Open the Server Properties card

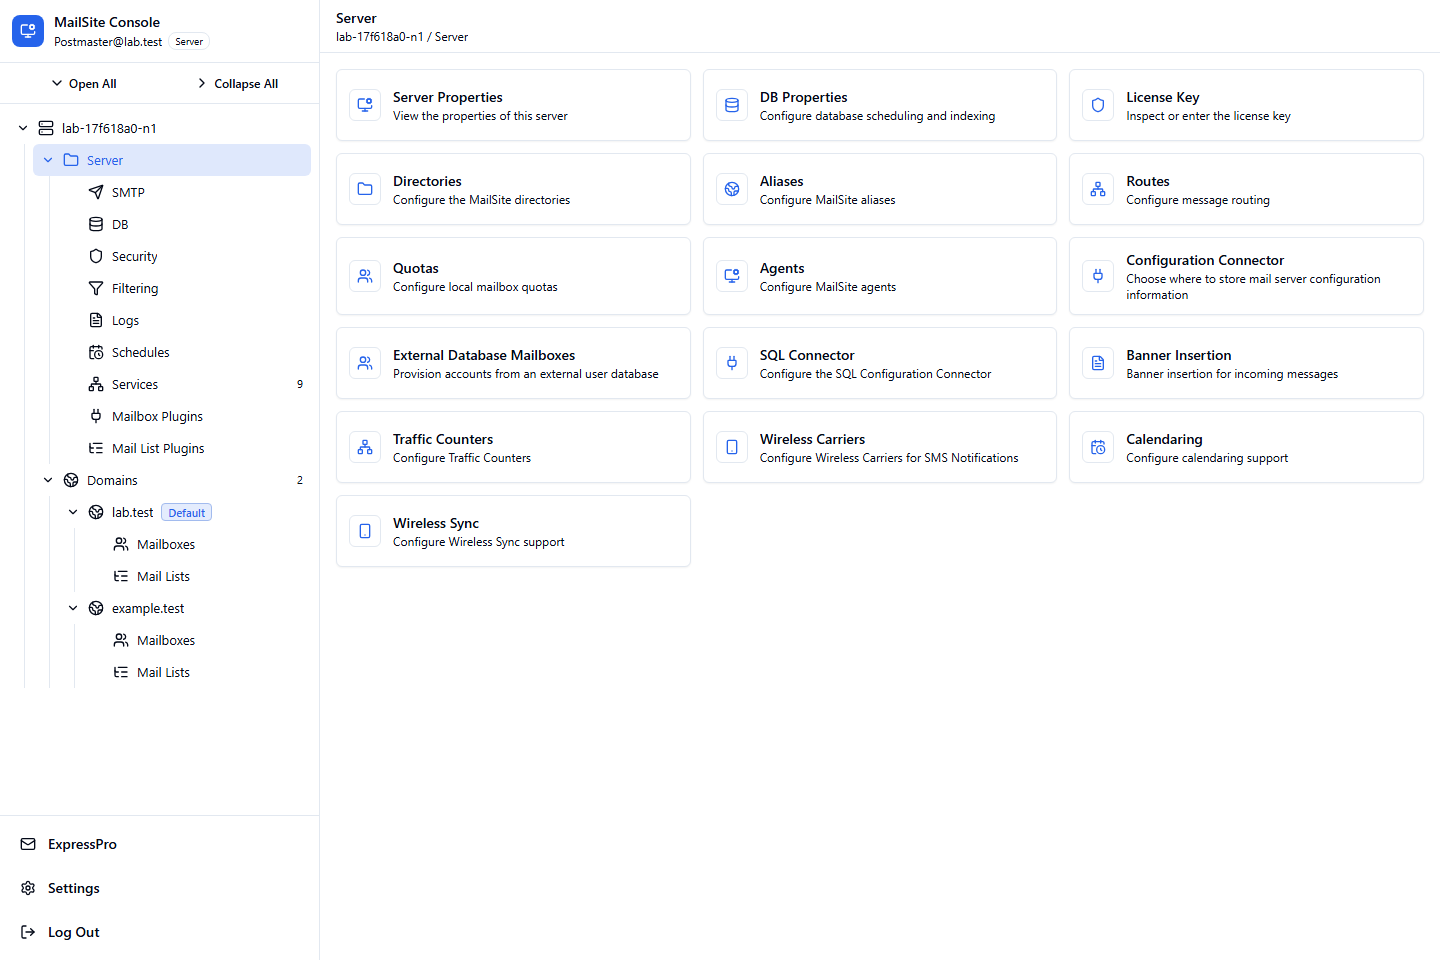[x=513, y=105]
